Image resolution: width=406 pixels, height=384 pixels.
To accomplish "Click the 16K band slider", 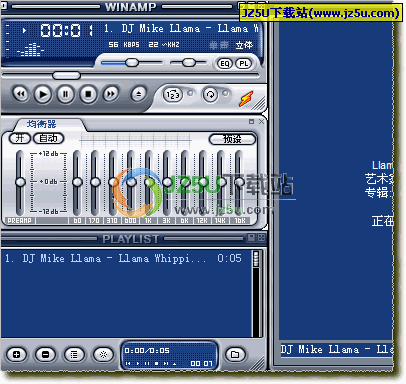I will pyautogui.click(x=239, y=182).
